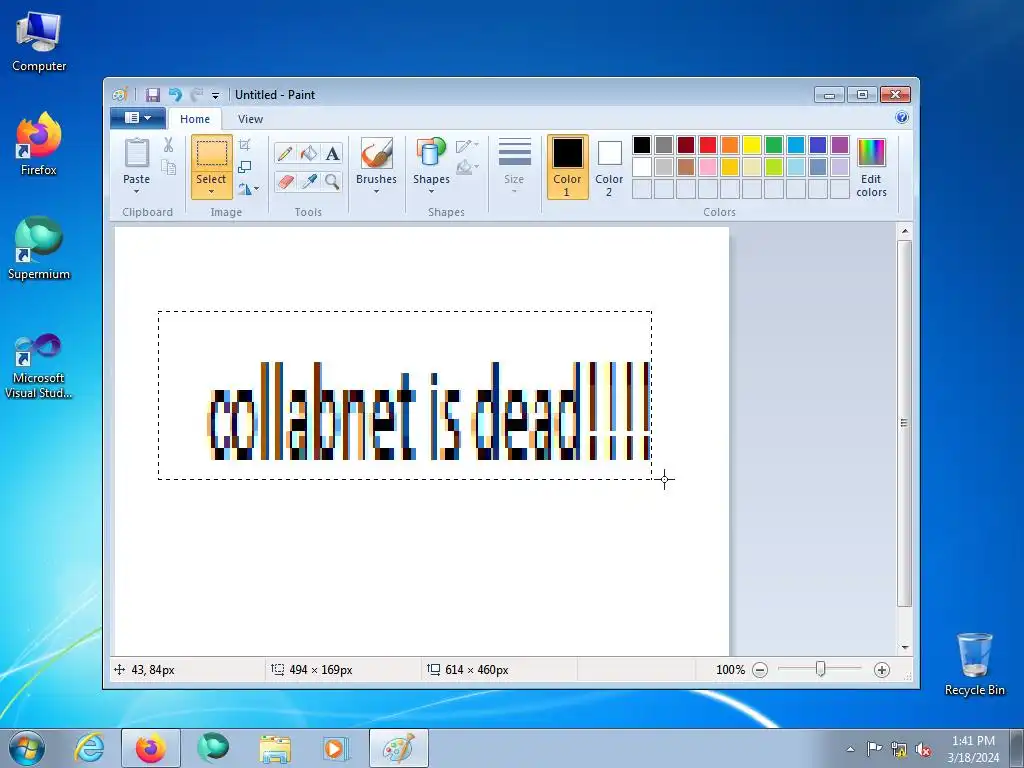Click the zoom slider handle
The image size is (1024, 768).
820,669
